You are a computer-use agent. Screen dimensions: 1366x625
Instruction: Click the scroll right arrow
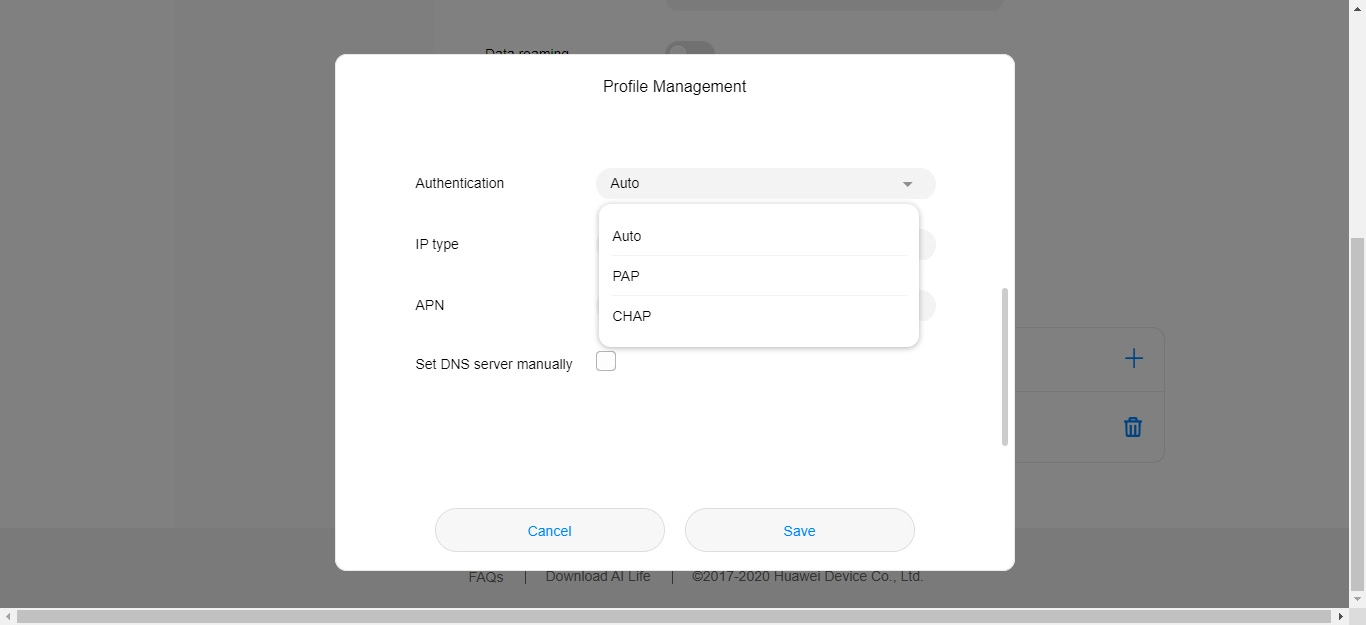click(x=1341, y=617)
